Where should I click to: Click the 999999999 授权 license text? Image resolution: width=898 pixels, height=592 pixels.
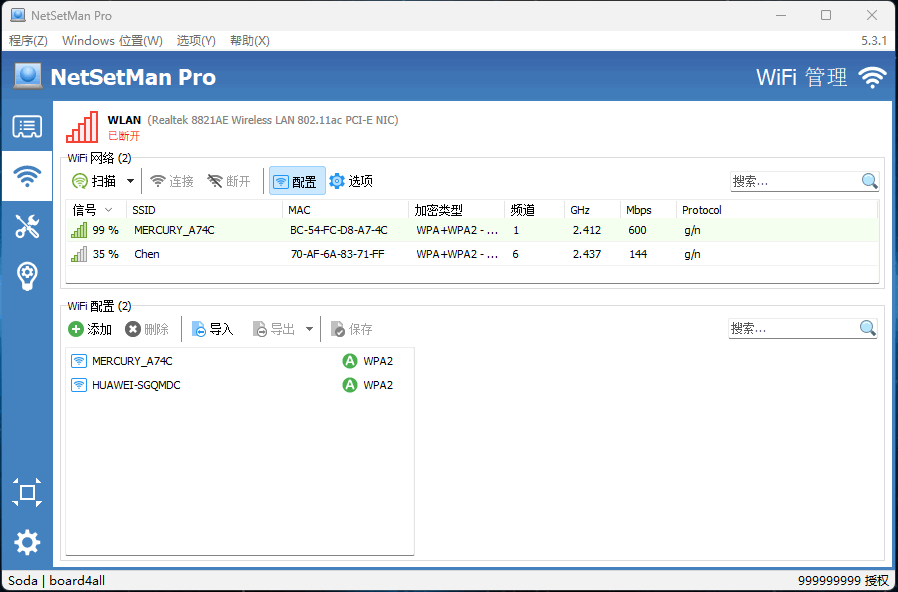pos(843,581)
